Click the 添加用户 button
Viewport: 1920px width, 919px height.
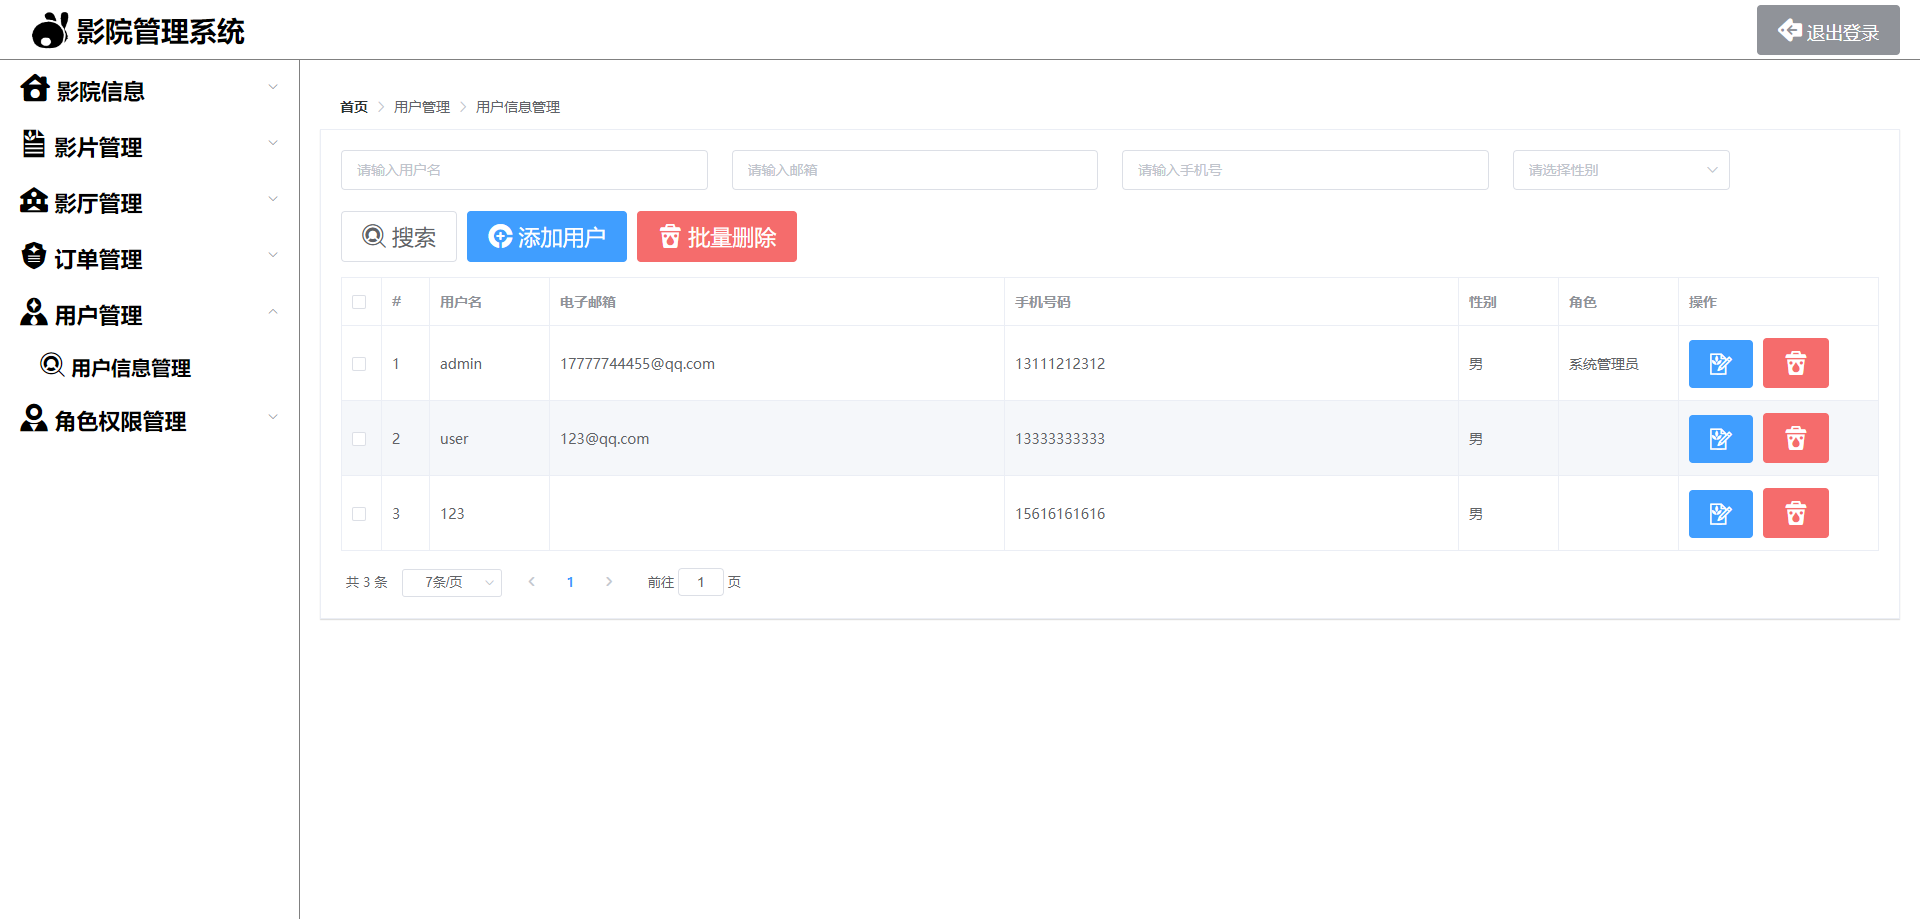tap(546, 237)
